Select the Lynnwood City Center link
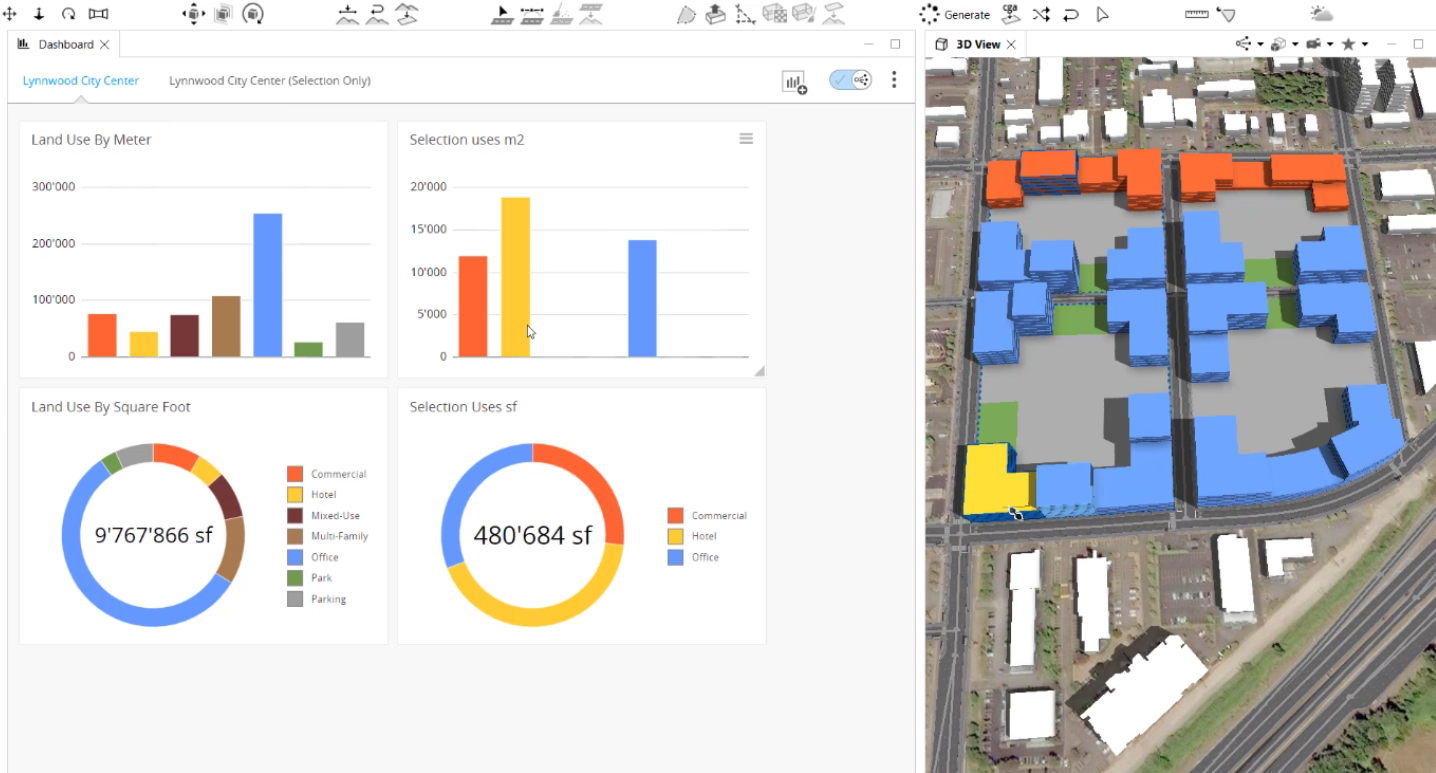1436x773 pixels. click(80, 80)
